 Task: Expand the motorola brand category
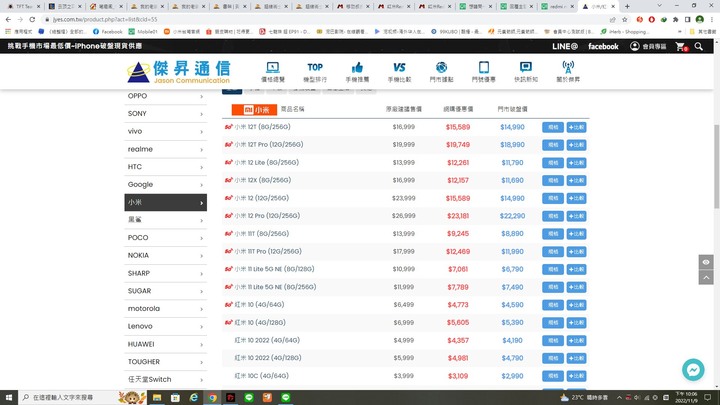pyautogui.click(x=165, y=309)
